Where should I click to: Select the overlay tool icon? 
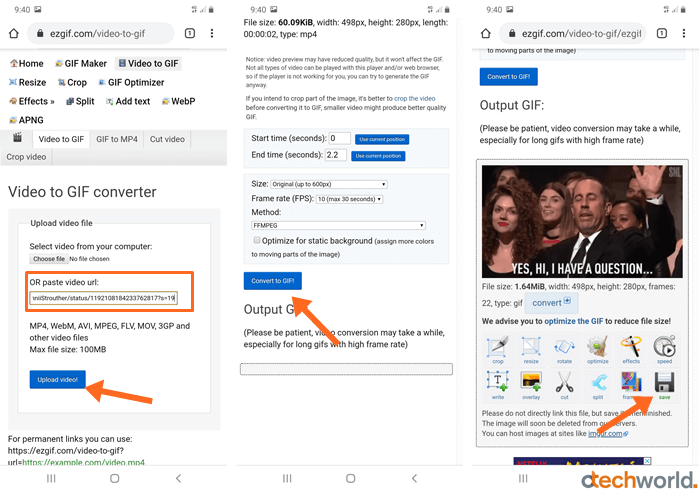click(x=531, y=385)
